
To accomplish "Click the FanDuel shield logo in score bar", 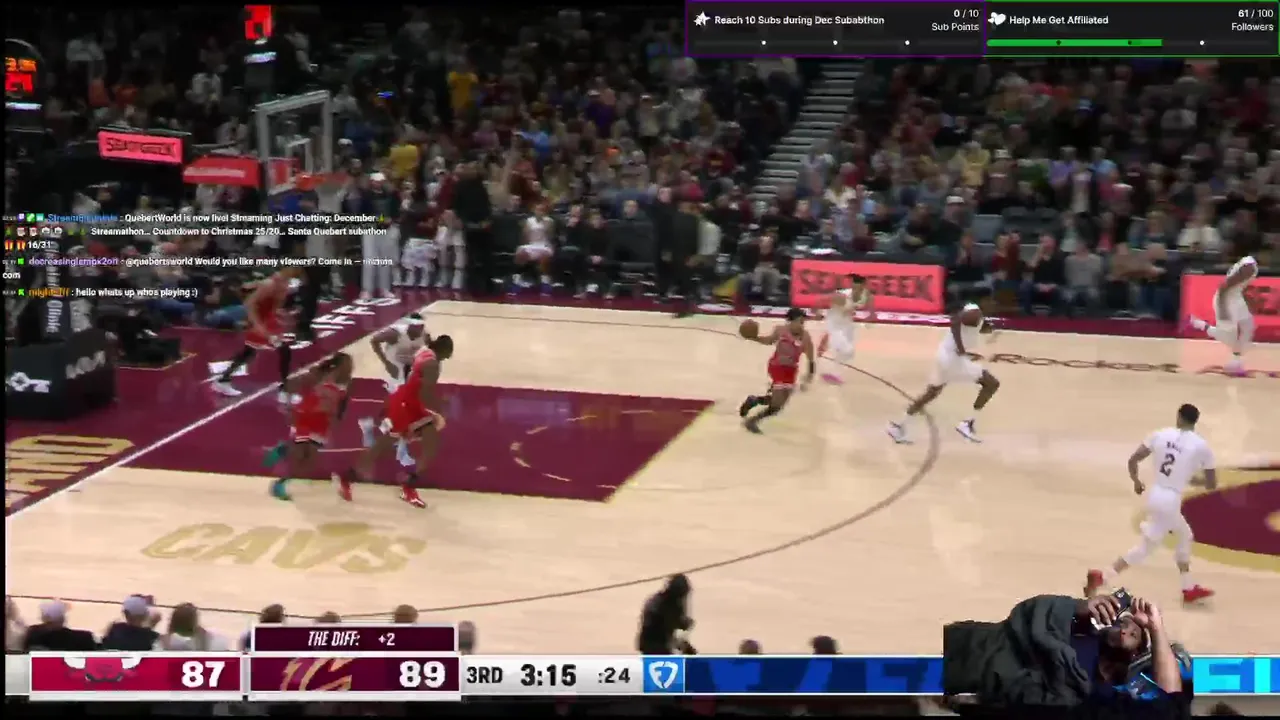I will [662, 675].
